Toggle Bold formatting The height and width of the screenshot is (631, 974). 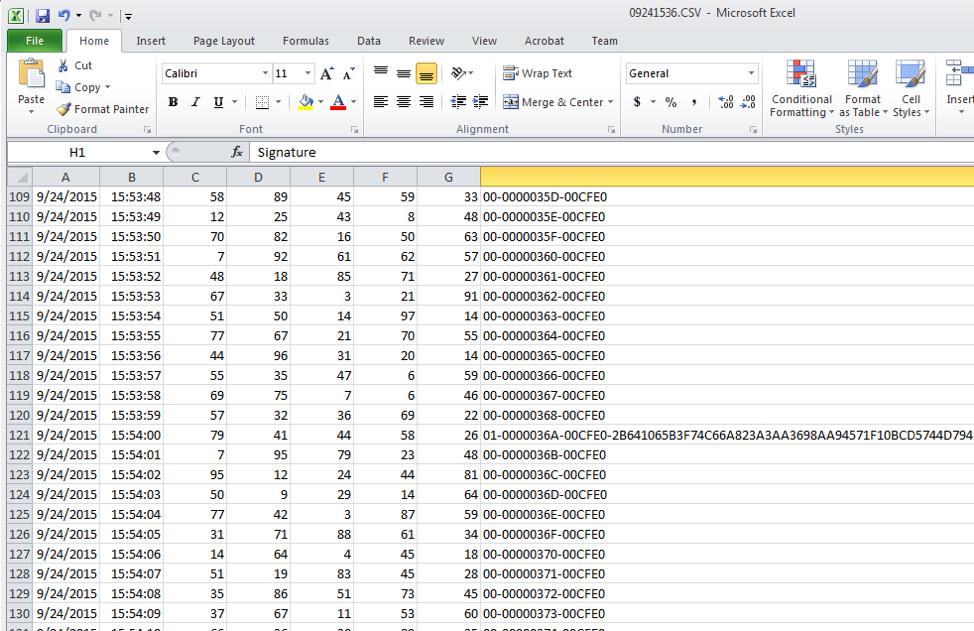173,102
